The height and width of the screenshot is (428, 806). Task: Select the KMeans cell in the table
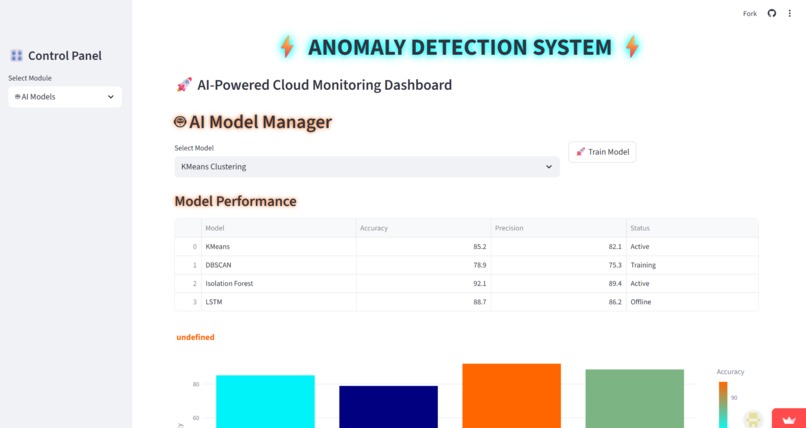[279, 247]
